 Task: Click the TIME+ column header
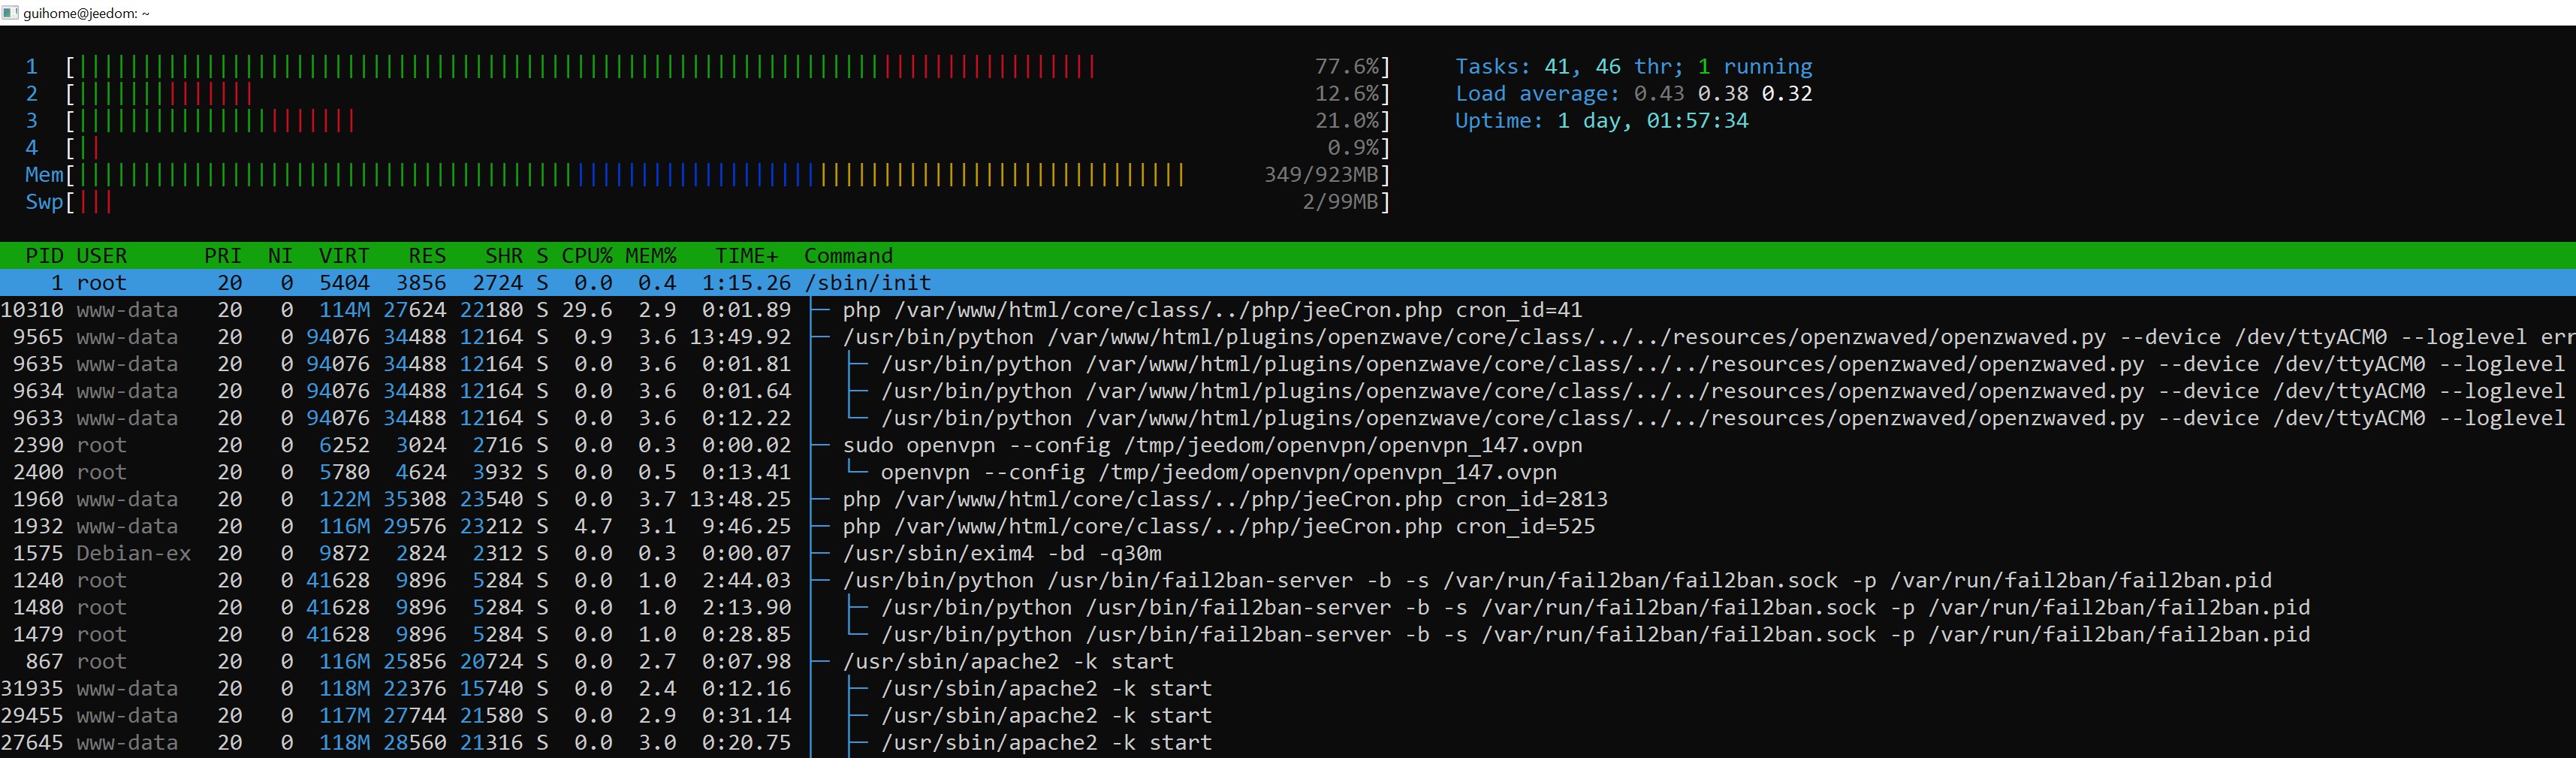tap(746, 256)
